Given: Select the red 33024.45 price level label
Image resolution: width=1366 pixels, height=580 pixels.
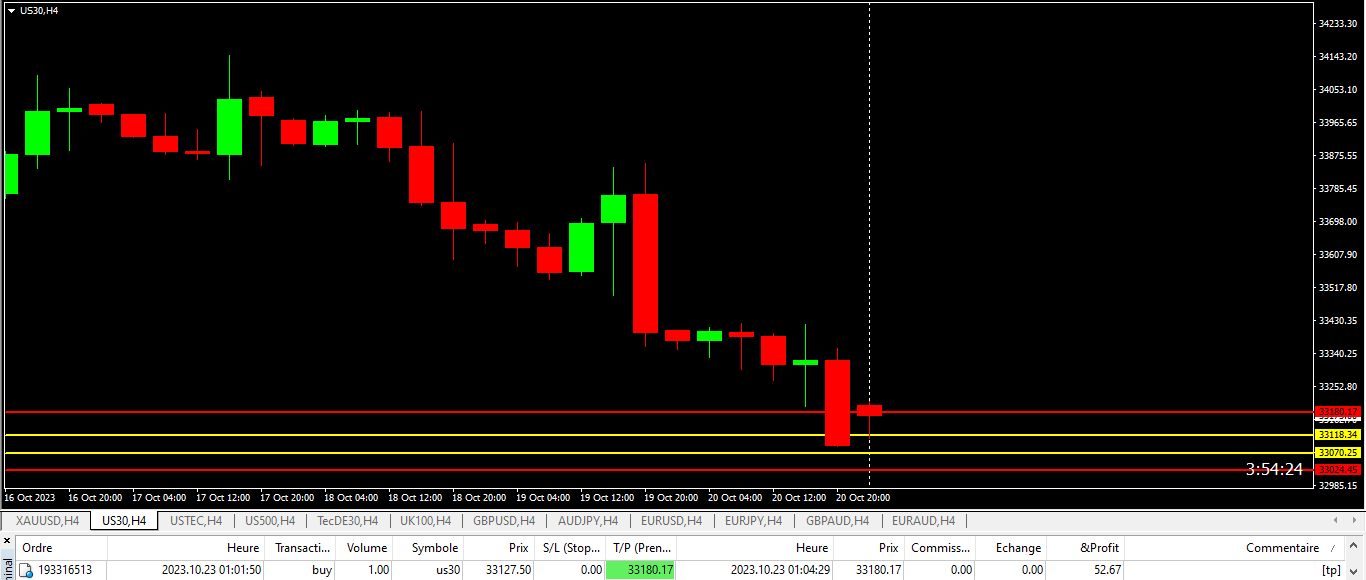Looking at the screenshot, I should (1338, 469).
